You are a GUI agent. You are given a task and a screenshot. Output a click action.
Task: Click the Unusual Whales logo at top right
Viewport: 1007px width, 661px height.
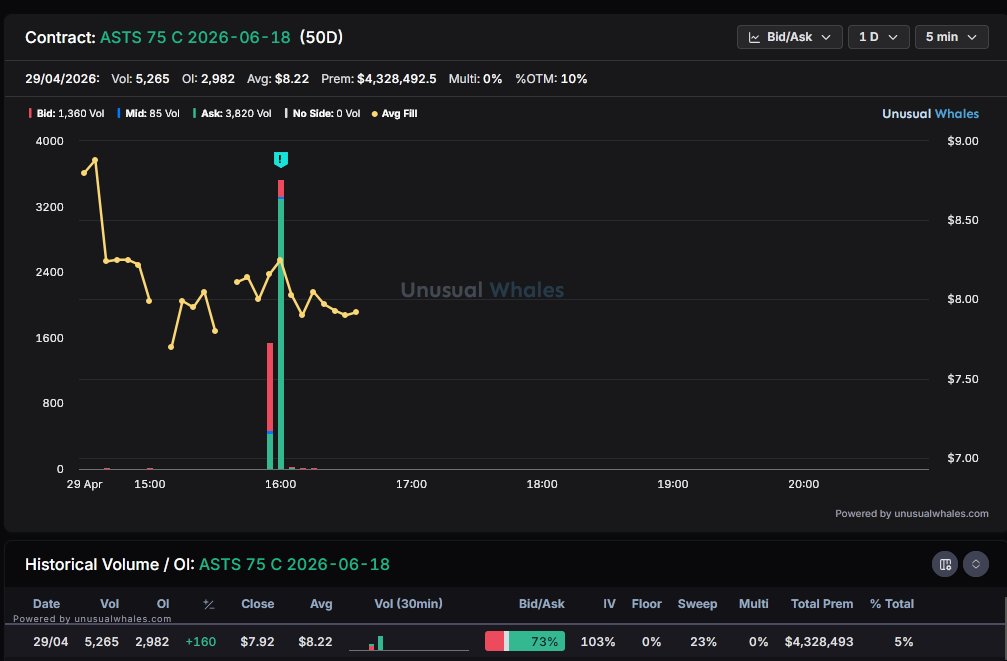pyautogui.click(x=930, y=114)
